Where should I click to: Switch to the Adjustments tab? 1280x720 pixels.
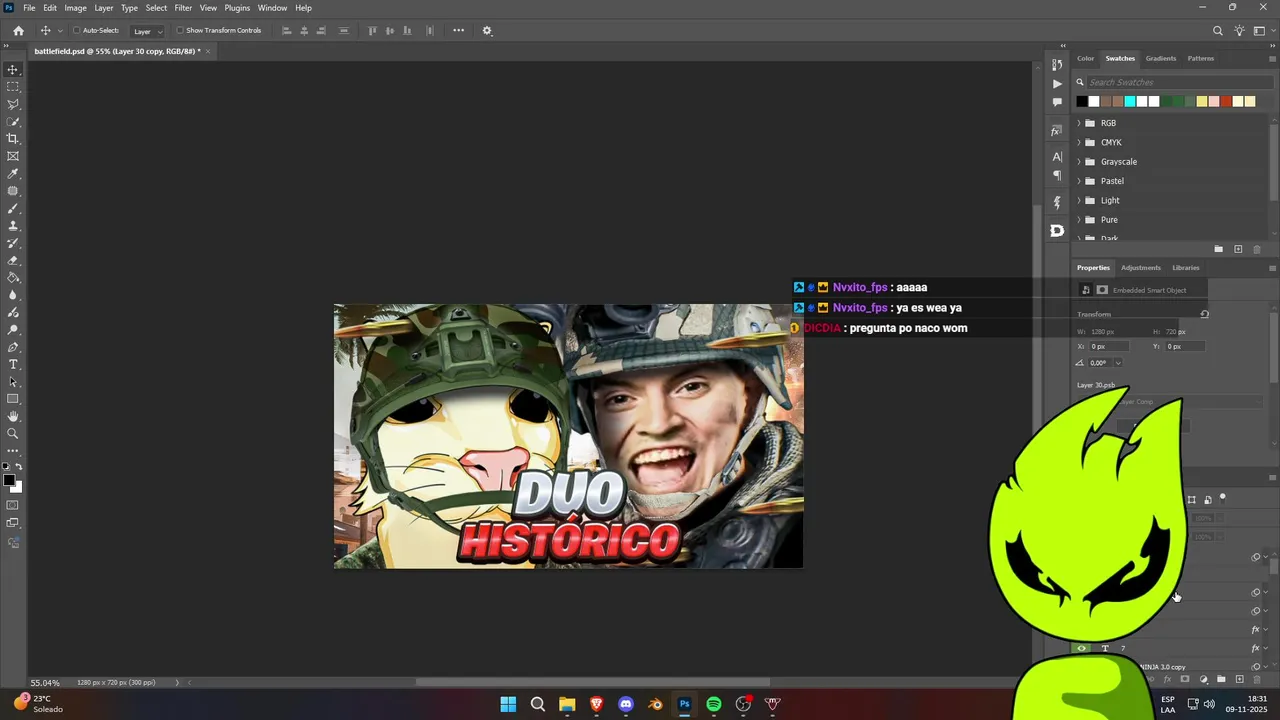point(1141,268)
